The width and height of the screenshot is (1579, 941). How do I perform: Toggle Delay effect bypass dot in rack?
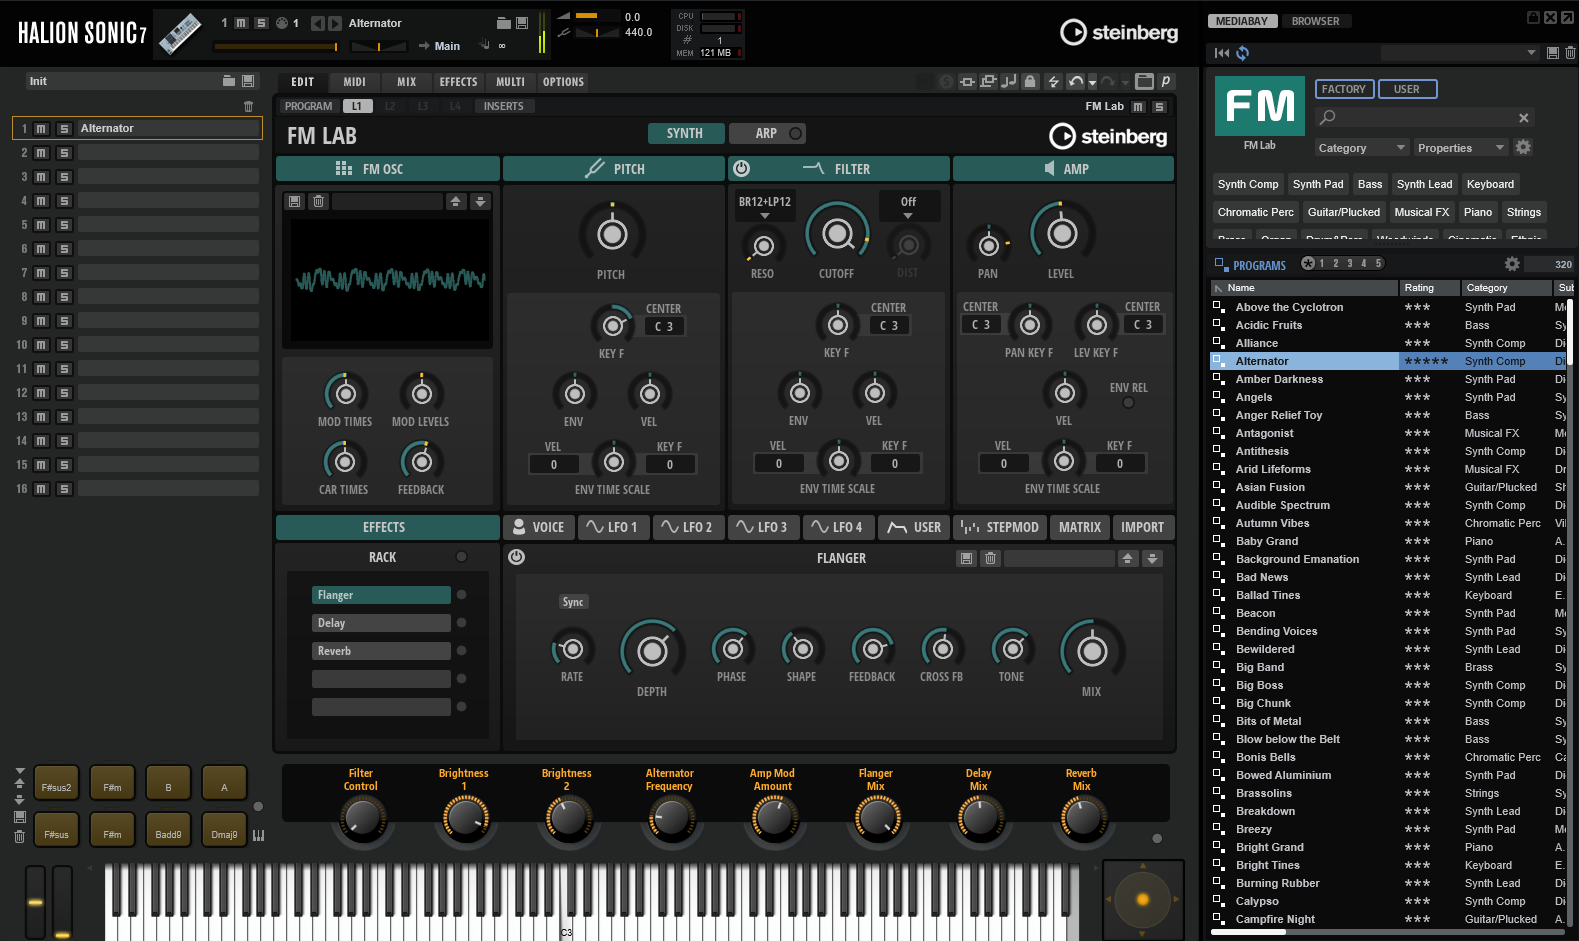(462, 623)
